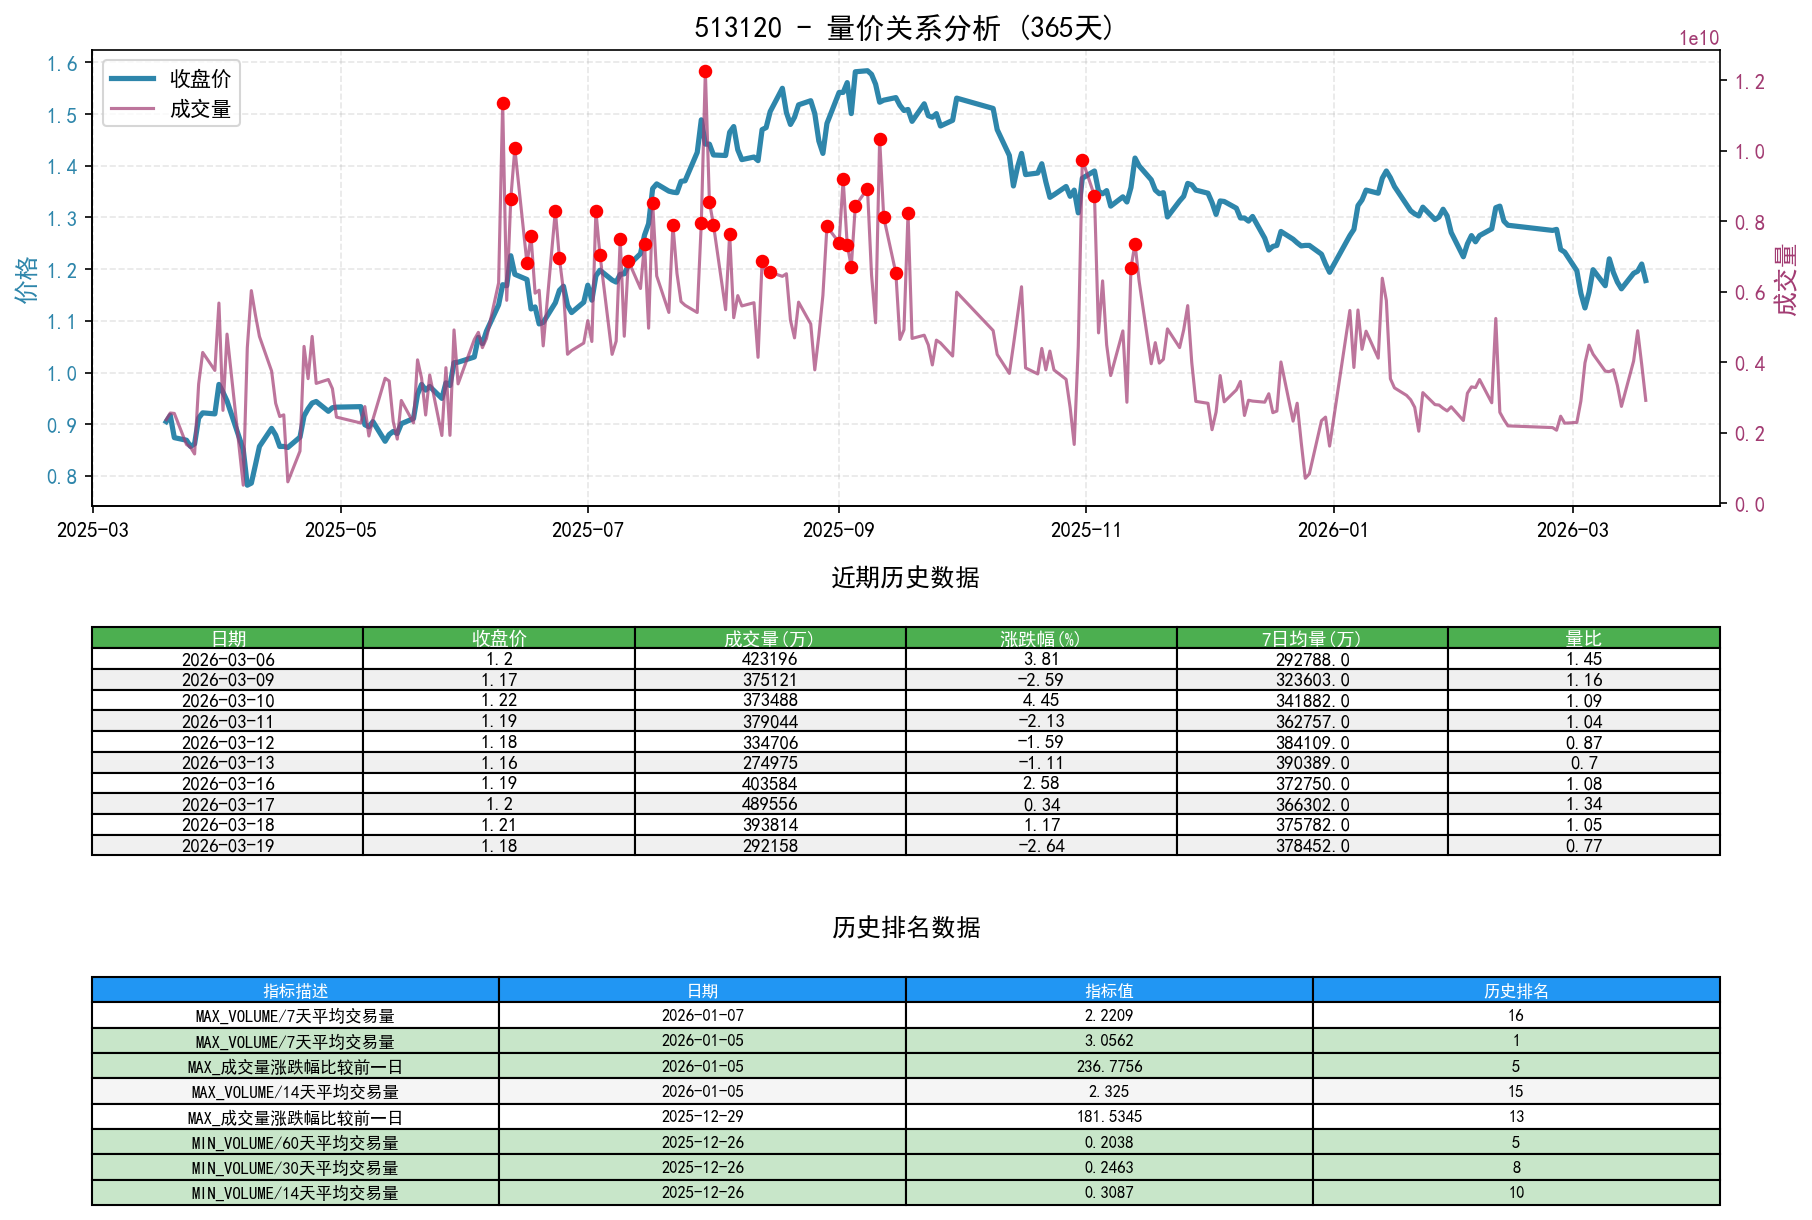The height and width of the screenshot is (1220, 1812).
Task: Click the MAX_VOLUME/7天平均交易量 row link
Action: coord(295,1016)
